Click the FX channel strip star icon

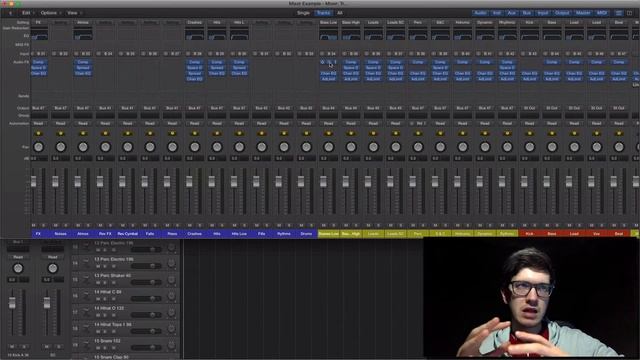click(x=38, y=133)
